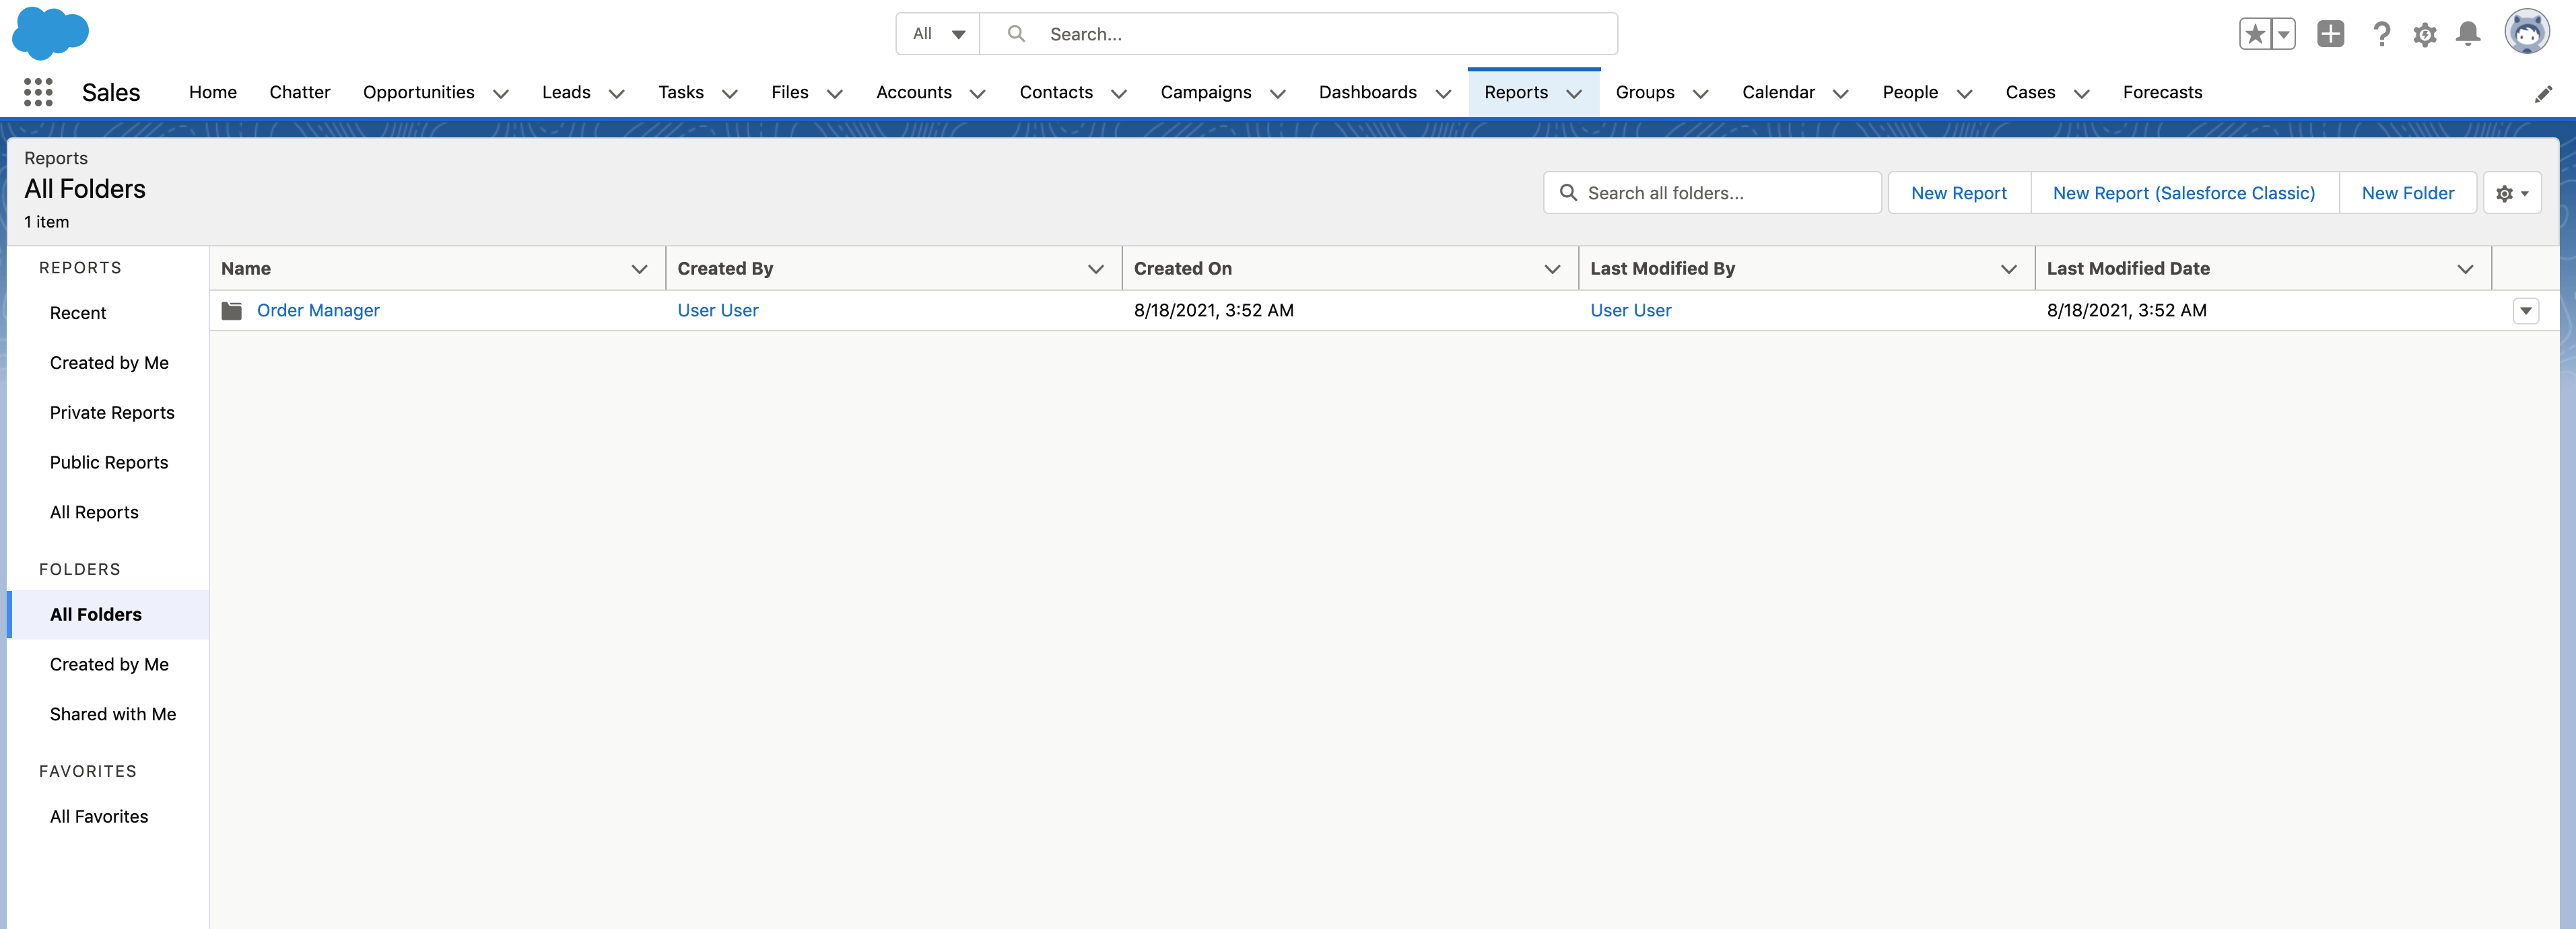Click the New Folder button
This screenshot has height=929, width=2576.
pos(2407,193)
